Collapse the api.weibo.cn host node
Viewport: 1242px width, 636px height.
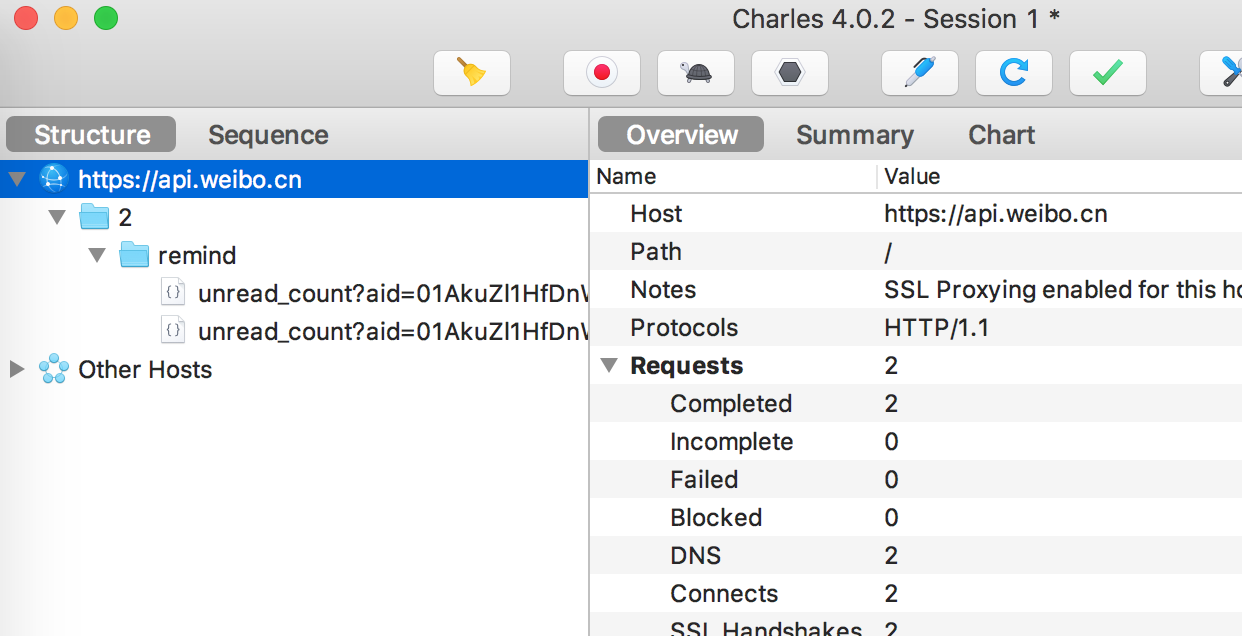click(17, 180)
